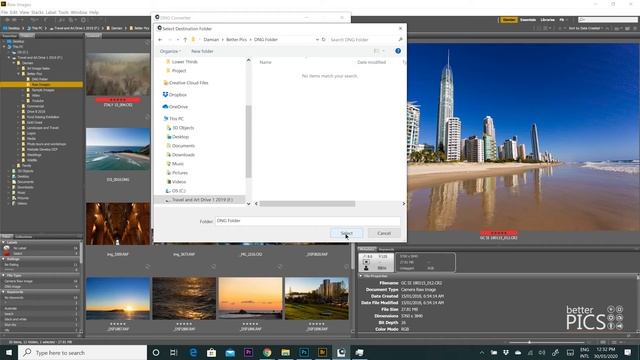640x360 pixels.
Task: Toggle the No Label filter in Bridge
Action: click(x=40, y=248)
